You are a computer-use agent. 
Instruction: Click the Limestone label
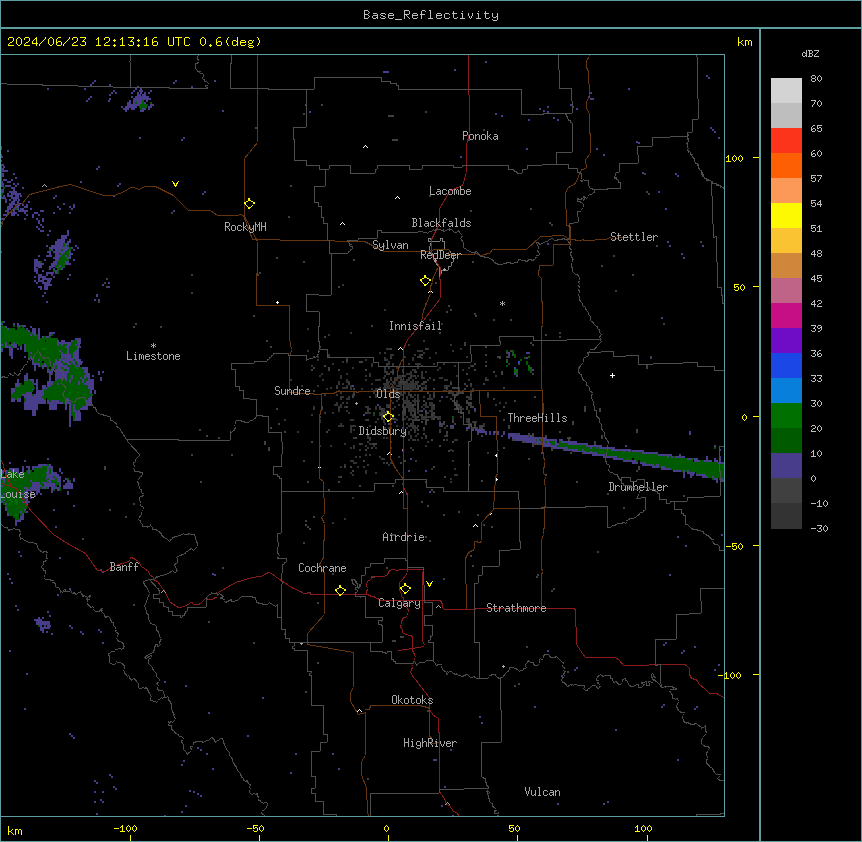tap(153, 356)
